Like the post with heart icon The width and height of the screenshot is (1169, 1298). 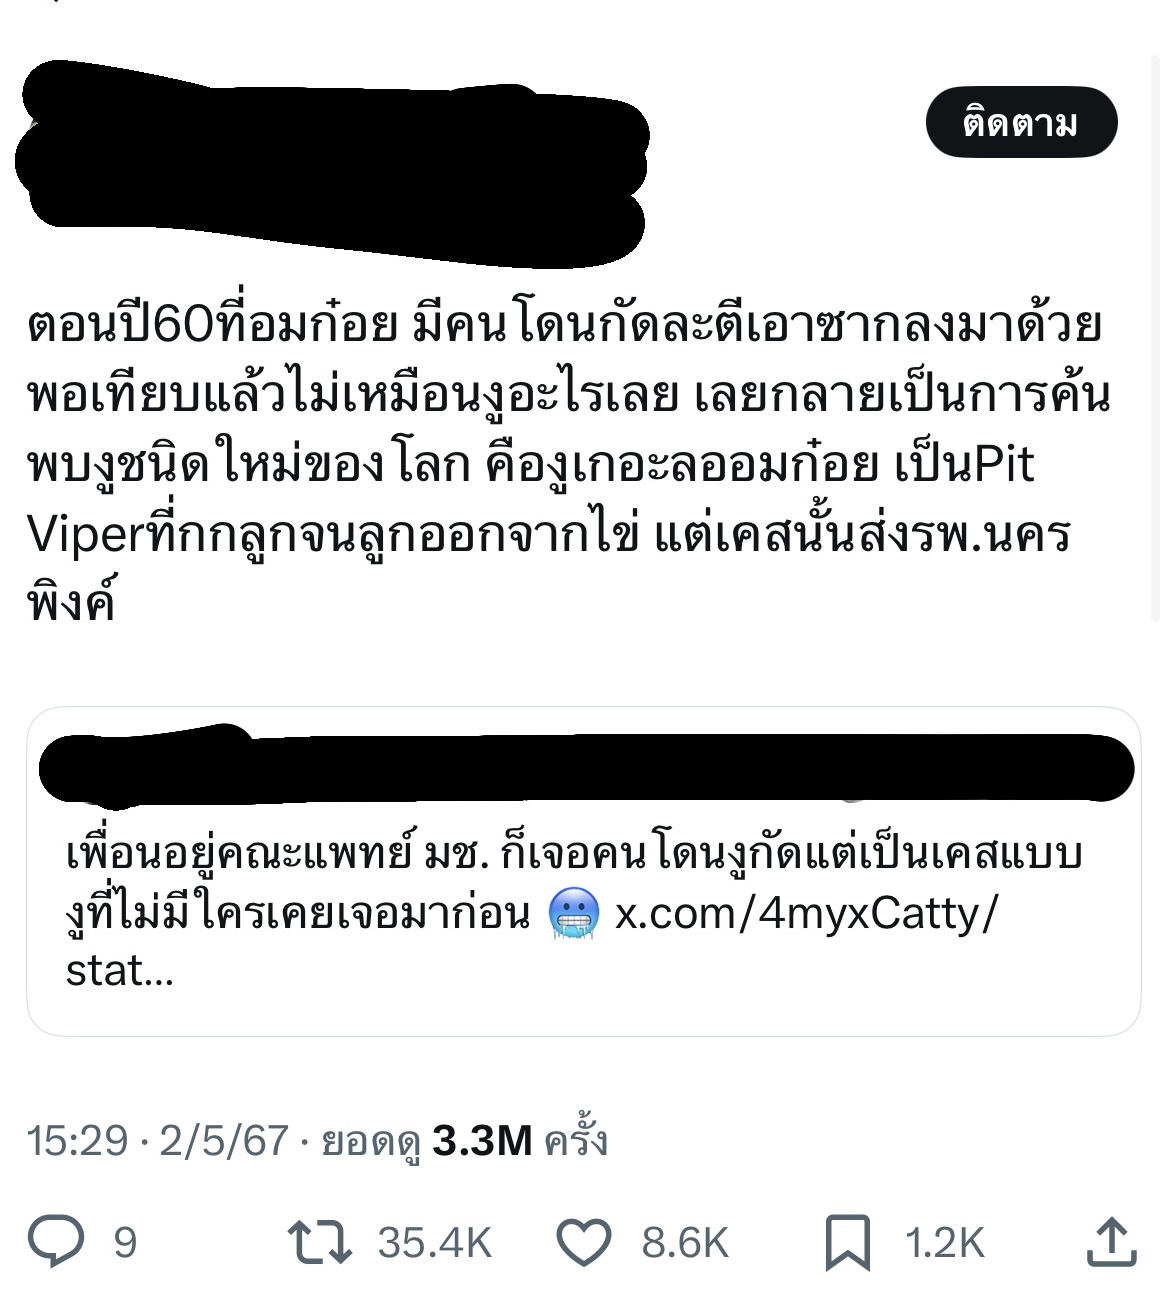[583, 1242]
